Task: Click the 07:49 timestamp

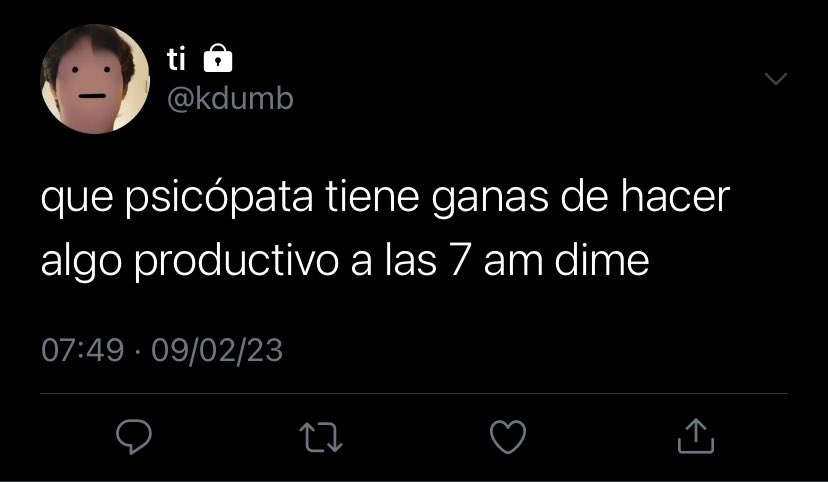Action: (82, 350)
